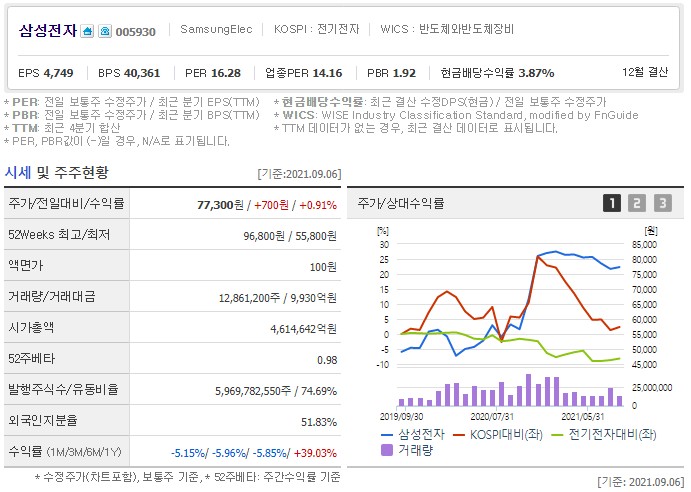Click the SamsungElec English name
The image size is (691, 492).
[x=216, y=30]
